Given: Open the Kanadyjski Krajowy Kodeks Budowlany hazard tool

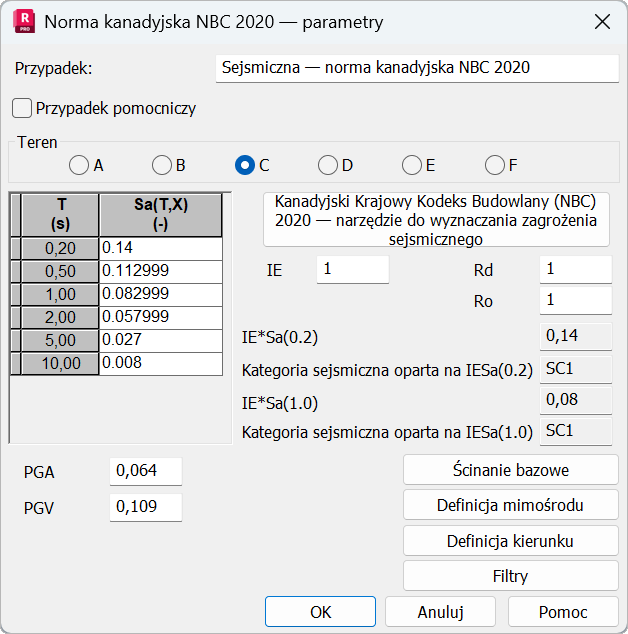Looking at the screenshot, I should 436,220.
